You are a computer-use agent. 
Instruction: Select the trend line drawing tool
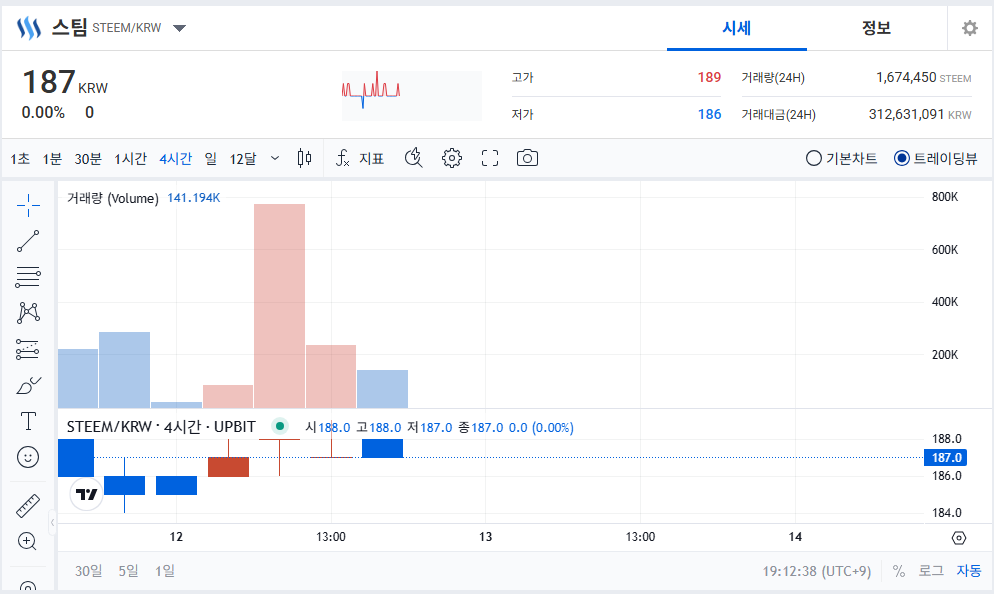(x=28, y=241)
